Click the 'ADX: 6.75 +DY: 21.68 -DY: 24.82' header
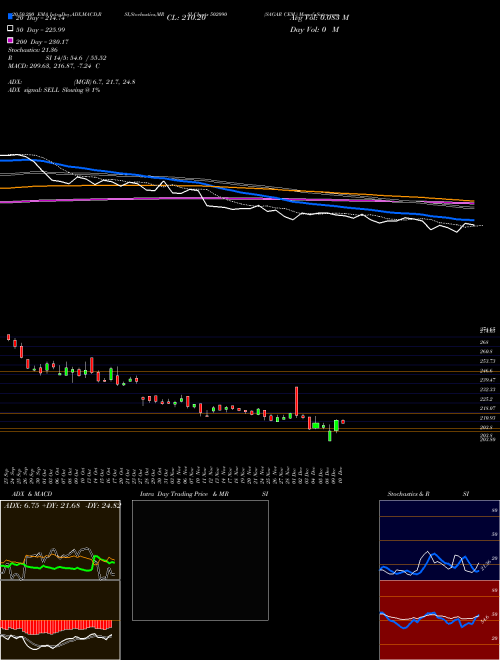 pyautogui.click(x=62, y=505)
